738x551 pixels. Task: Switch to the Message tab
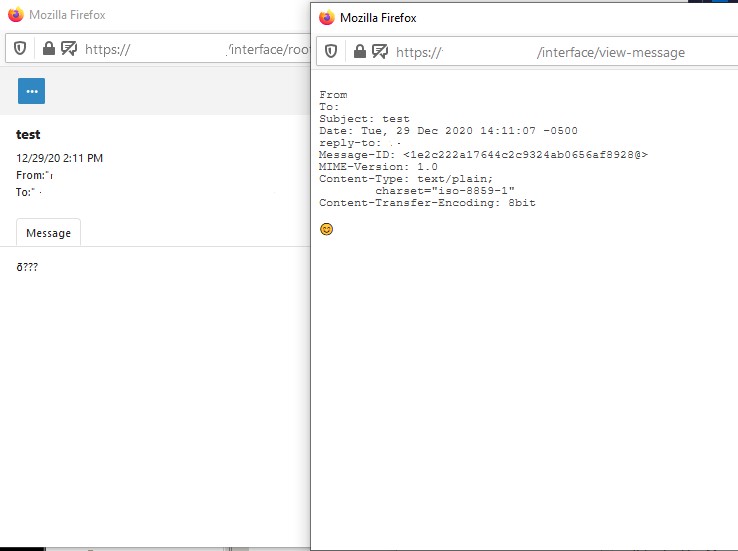pos(48,233)
